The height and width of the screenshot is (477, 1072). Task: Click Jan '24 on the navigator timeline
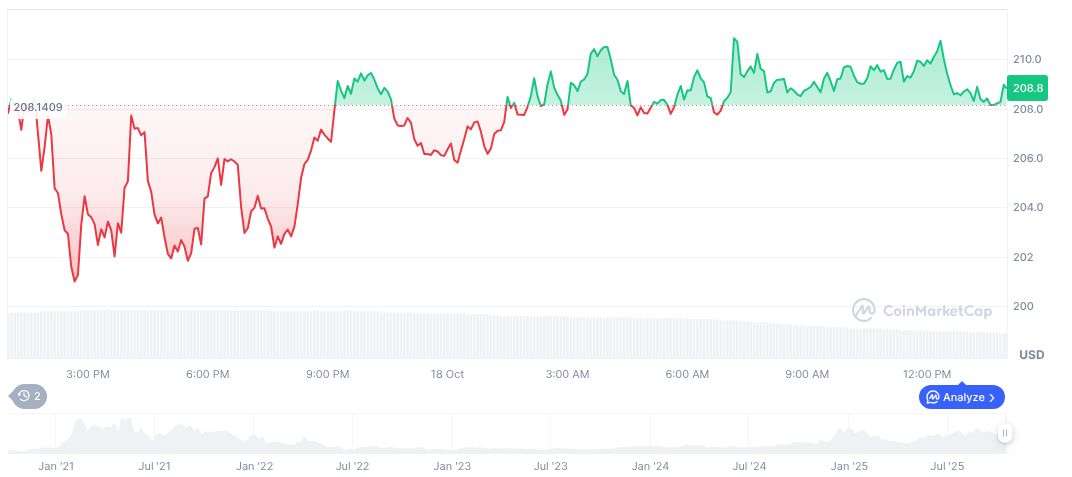(x=651, y=466)
